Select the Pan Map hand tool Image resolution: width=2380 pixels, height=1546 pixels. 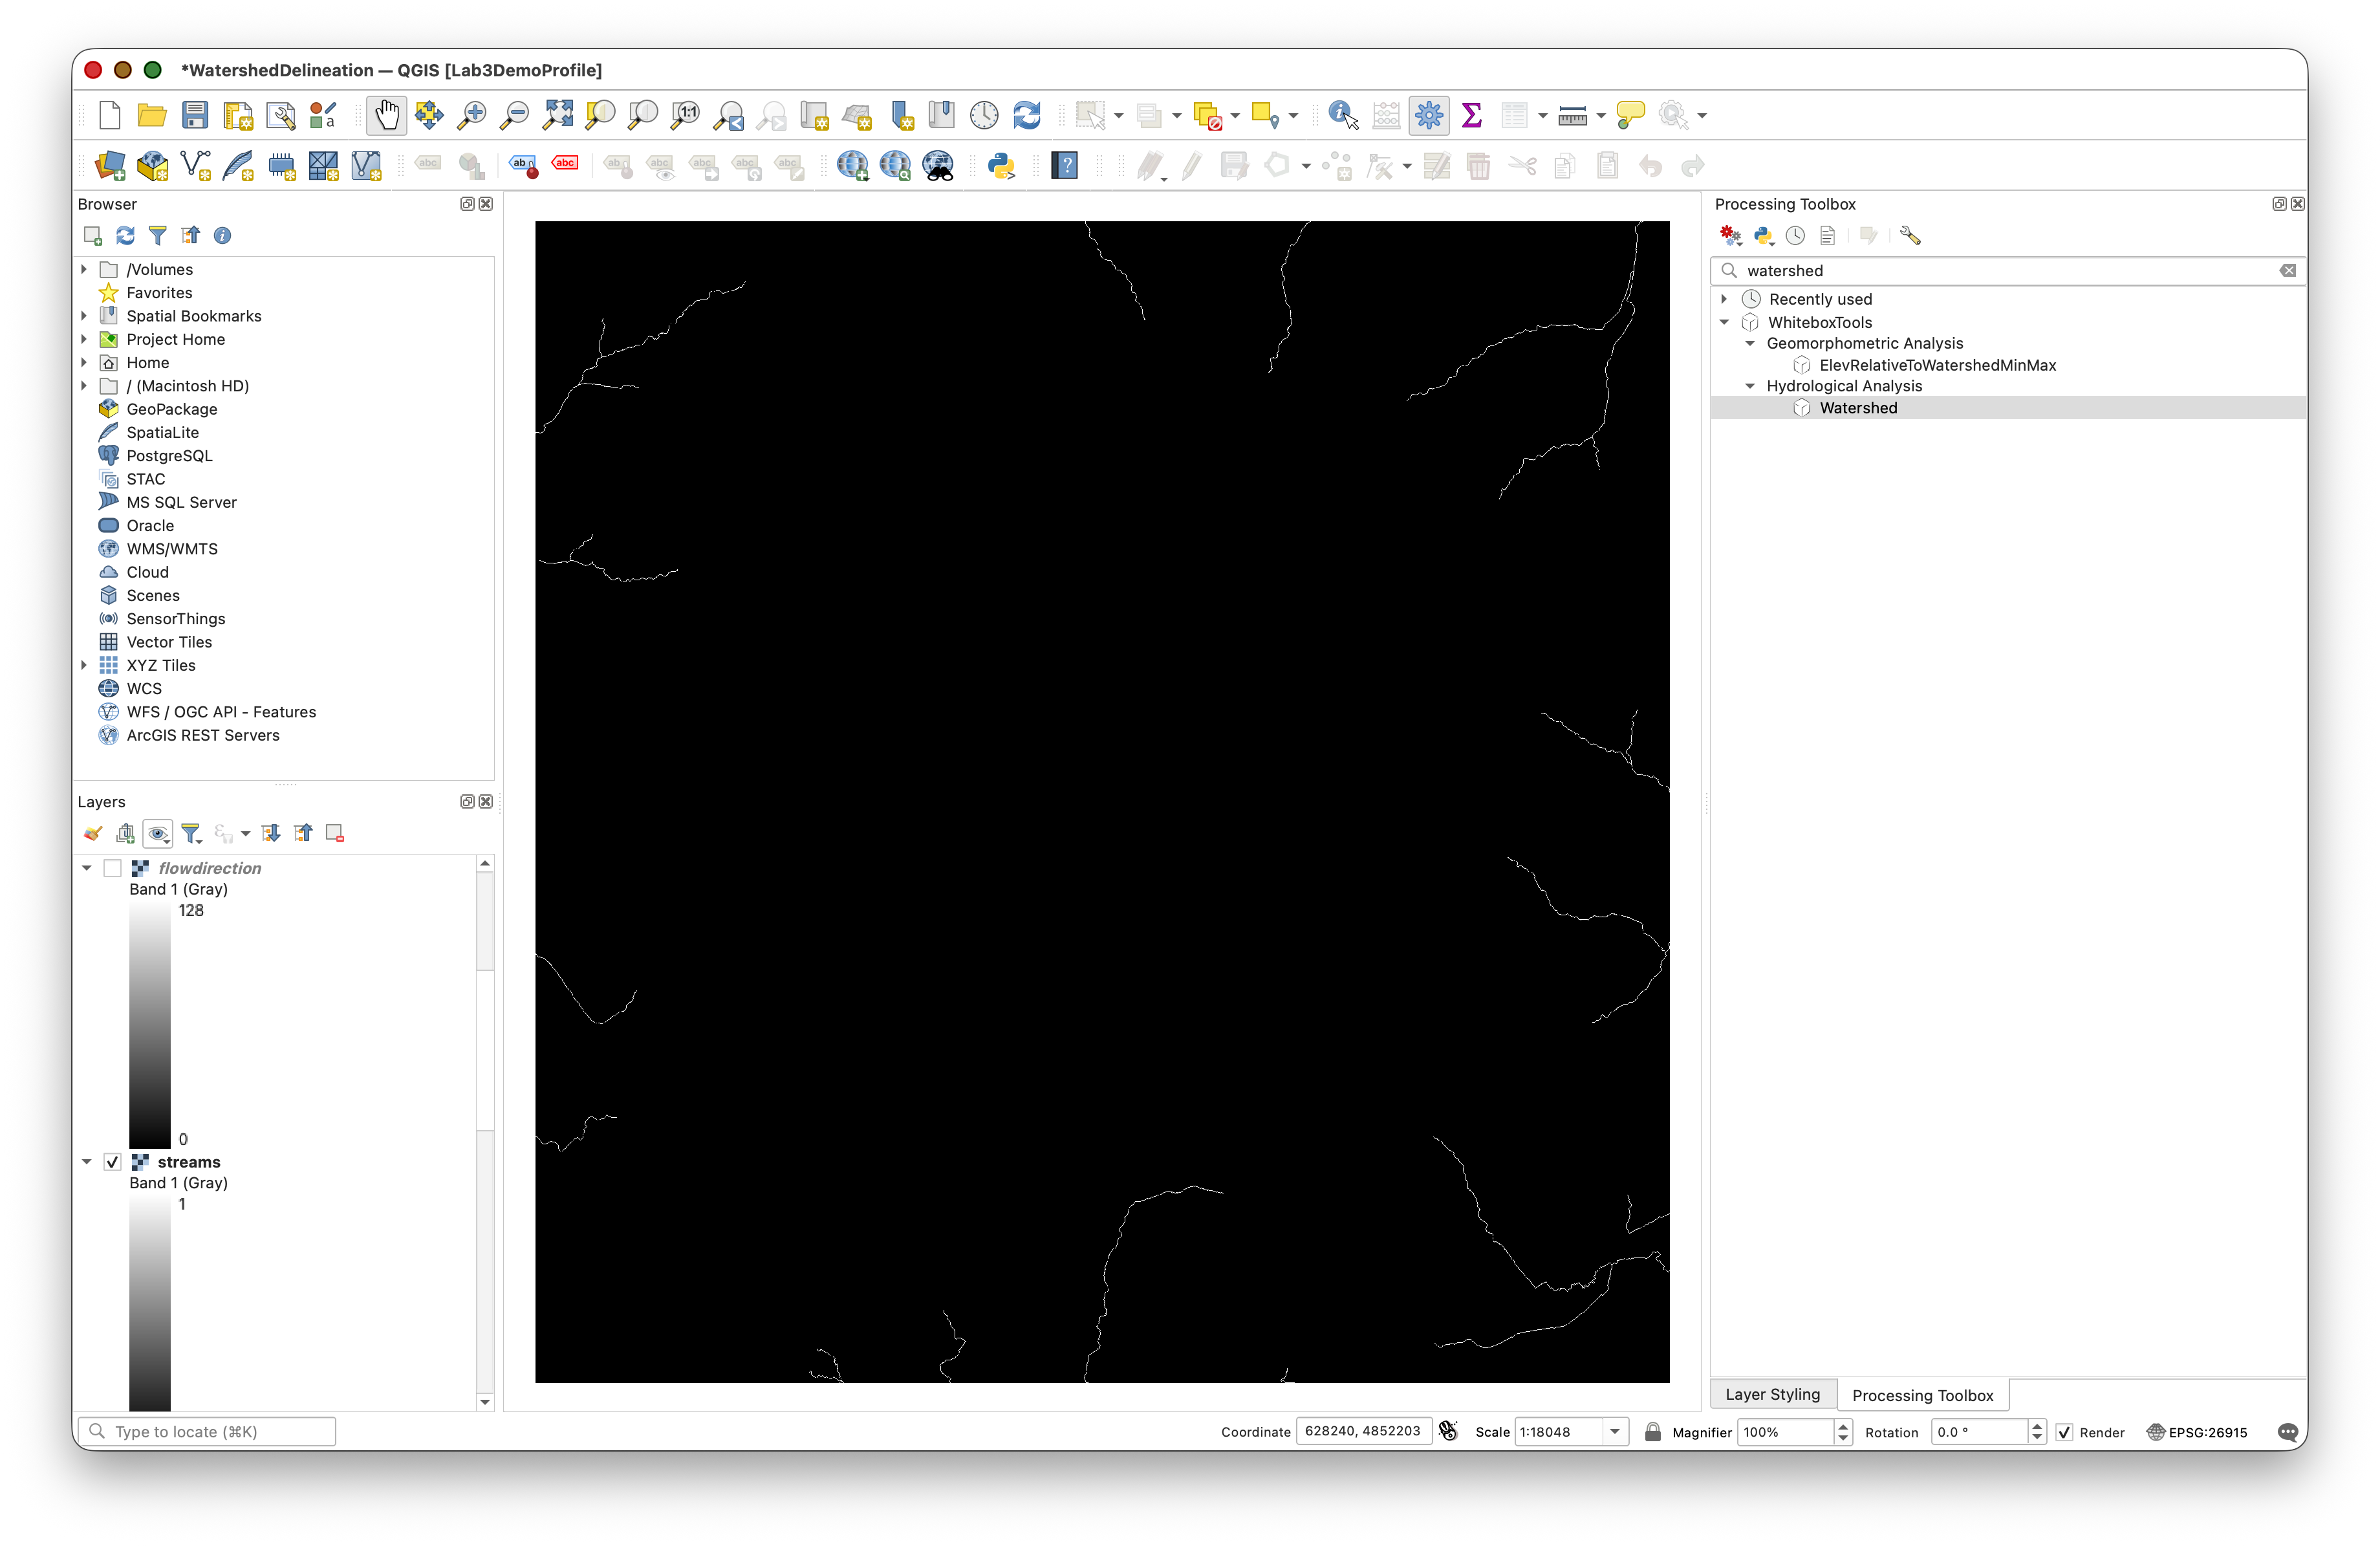(x=387, y=116)
